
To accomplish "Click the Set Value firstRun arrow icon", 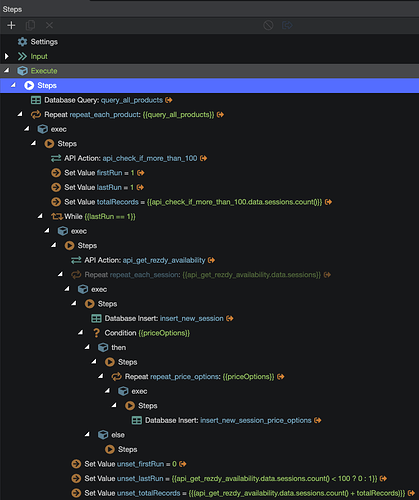I will (x=56, y=173).
